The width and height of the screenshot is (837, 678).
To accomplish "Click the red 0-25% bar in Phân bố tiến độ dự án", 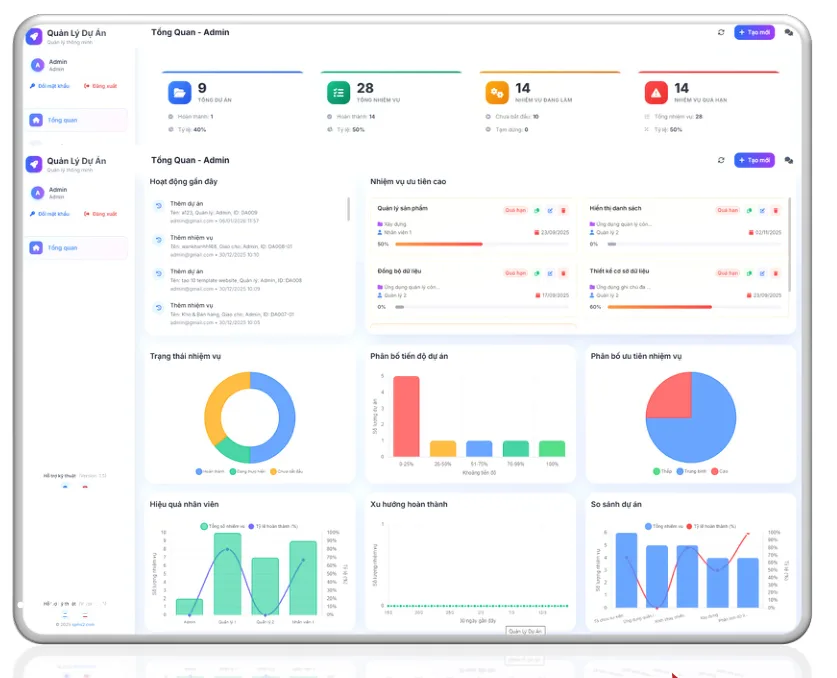I will tap(406, 416).
